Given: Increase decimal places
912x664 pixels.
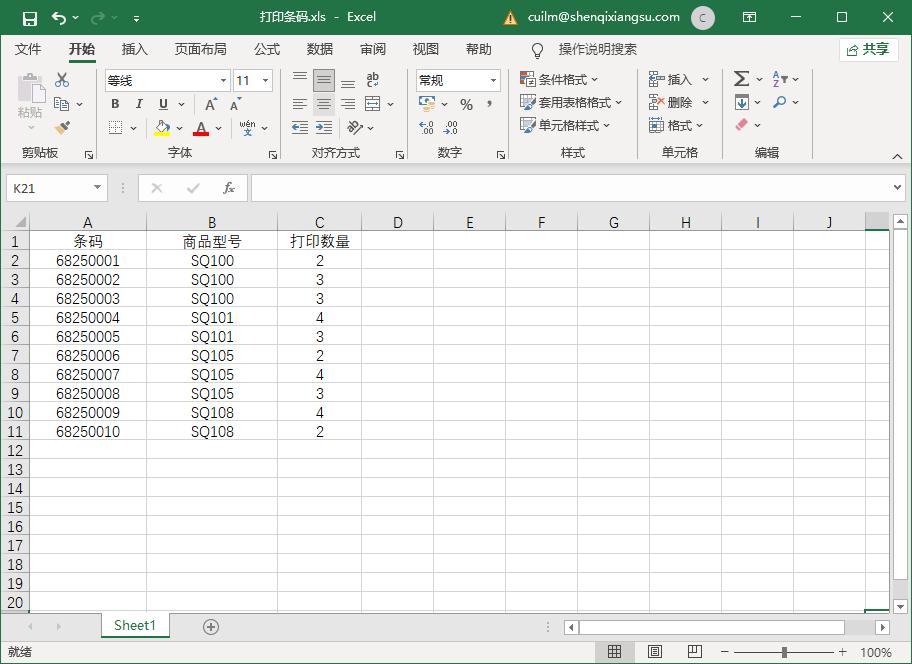Looking at the screenshot, I should point(426,127).
